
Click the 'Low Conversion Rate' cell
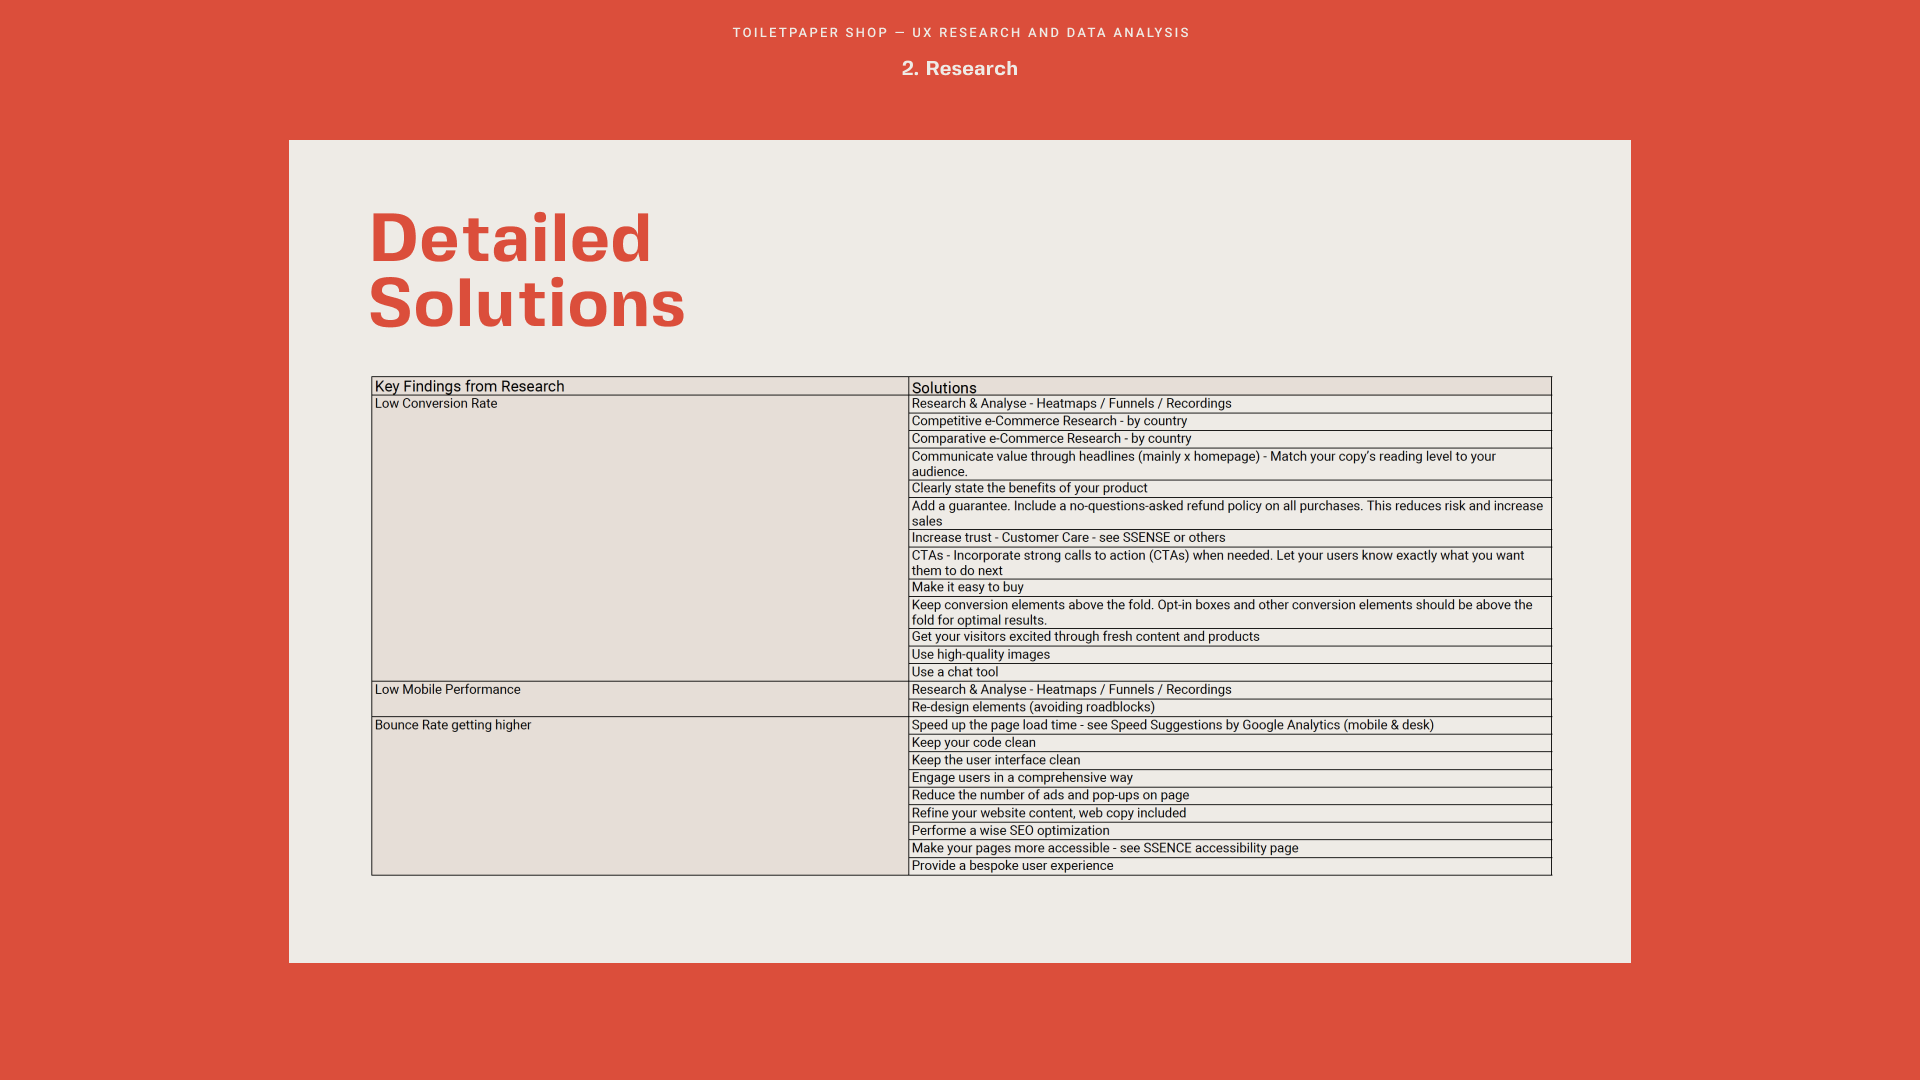coord(436,404)
